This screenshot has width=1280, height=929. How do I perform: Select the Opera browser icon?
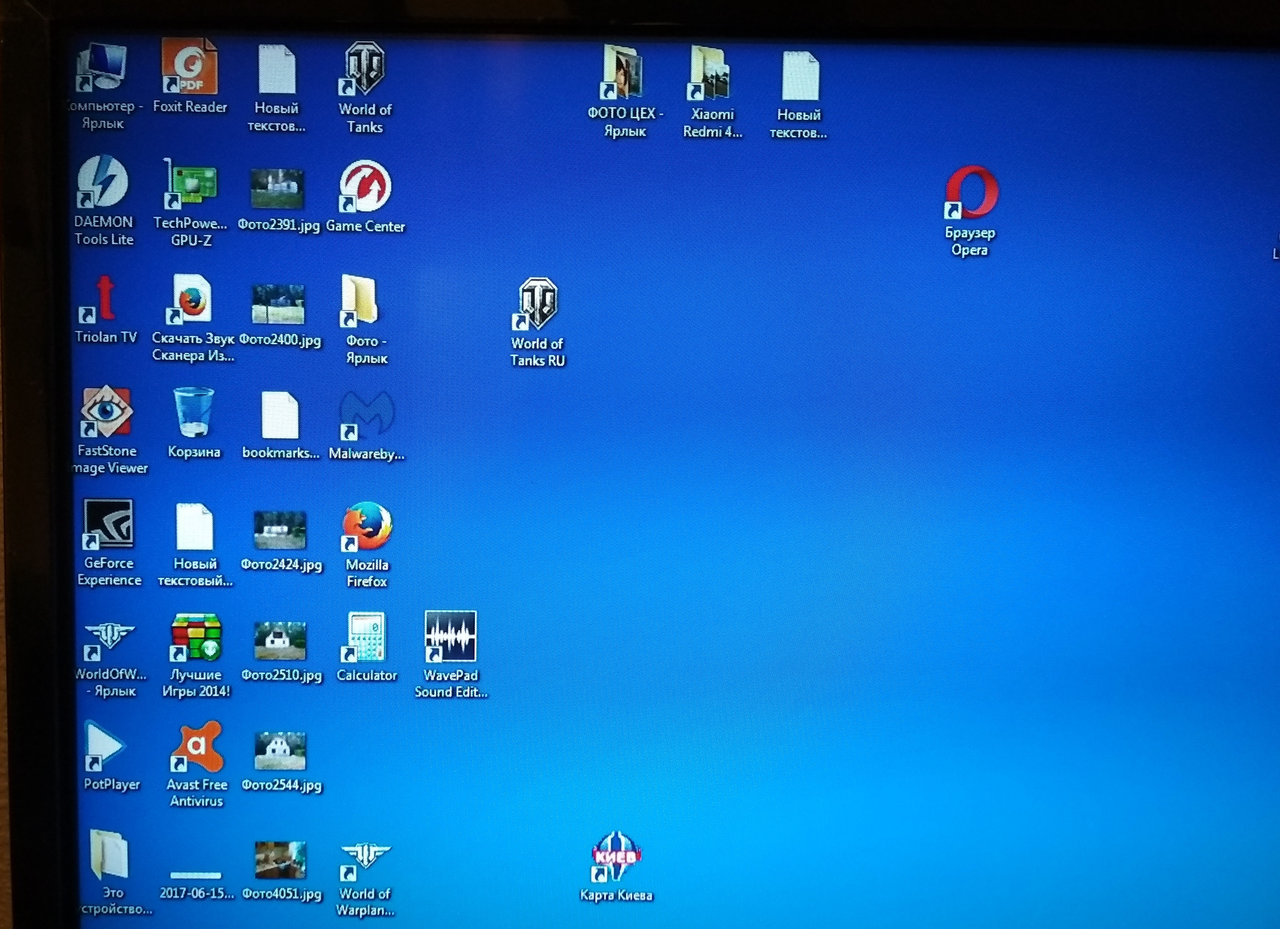971,193
